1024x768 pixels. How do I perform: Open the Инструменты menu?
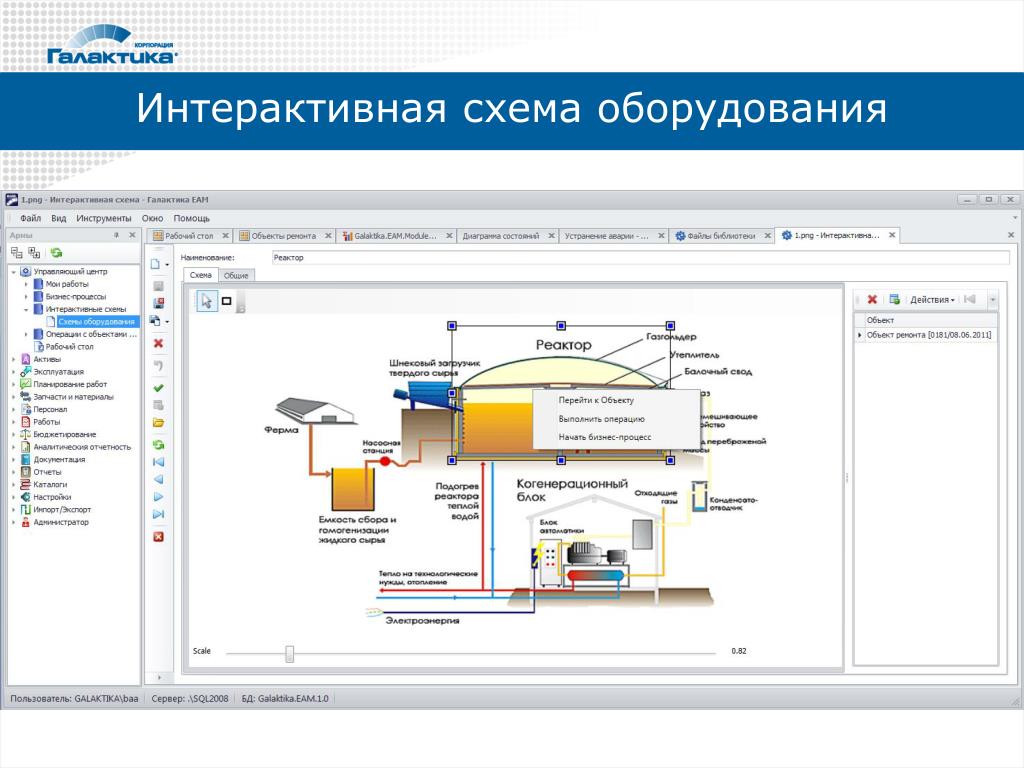click(103, 218)
